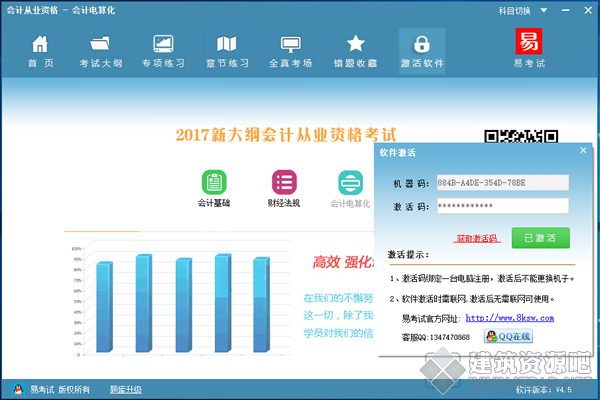Click the bar chart graphic
The width and height of the screenshot is (600, 400).
point(180,299)
